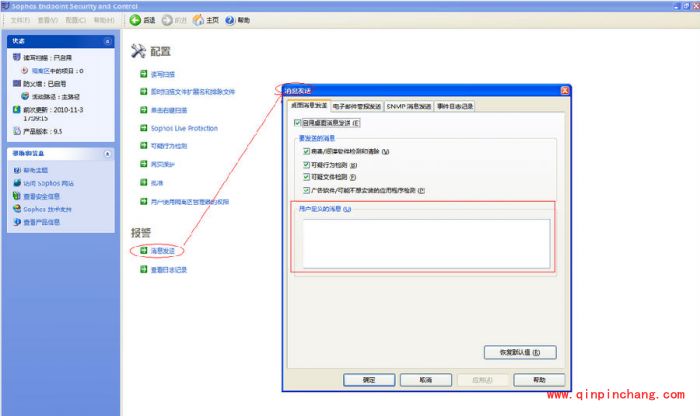Viewport: 700px width, 416px height.
Task: Click the Home (主页) house icon
Action: click(x=197, y=20)
